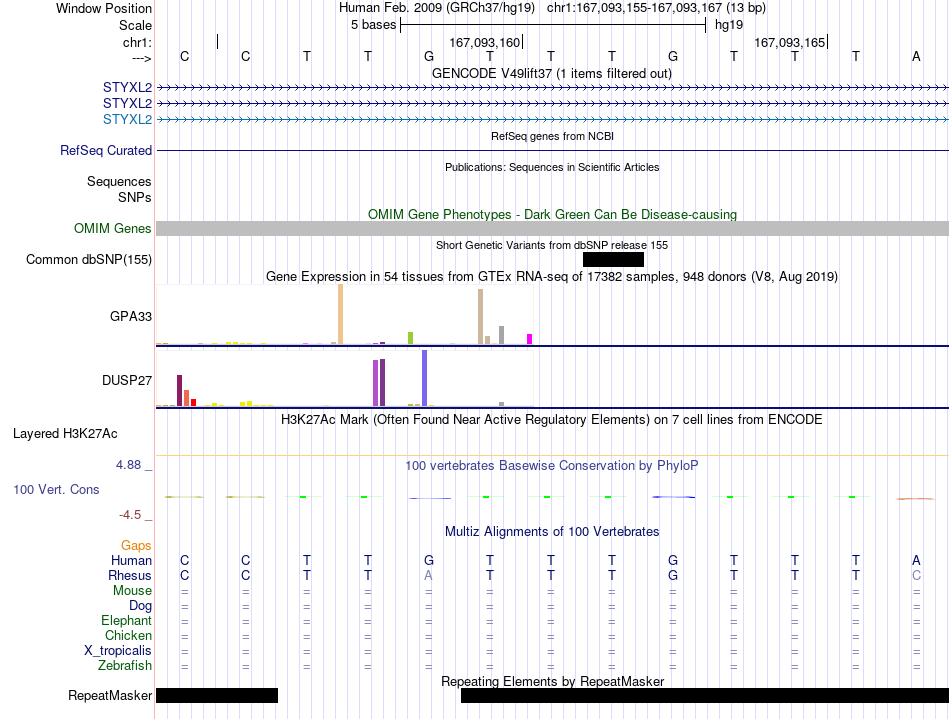This screenshot has height=719, width=950.
Task: Click the 4.88 PhyloP upper limit value
Action: coord(128,465)
